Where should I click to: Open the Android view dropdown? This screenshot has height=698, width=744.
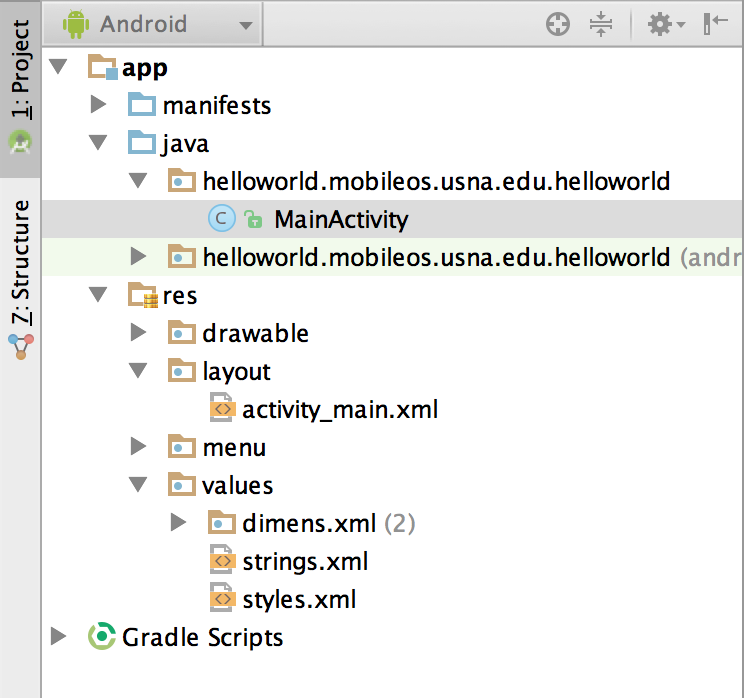[160, 24]
